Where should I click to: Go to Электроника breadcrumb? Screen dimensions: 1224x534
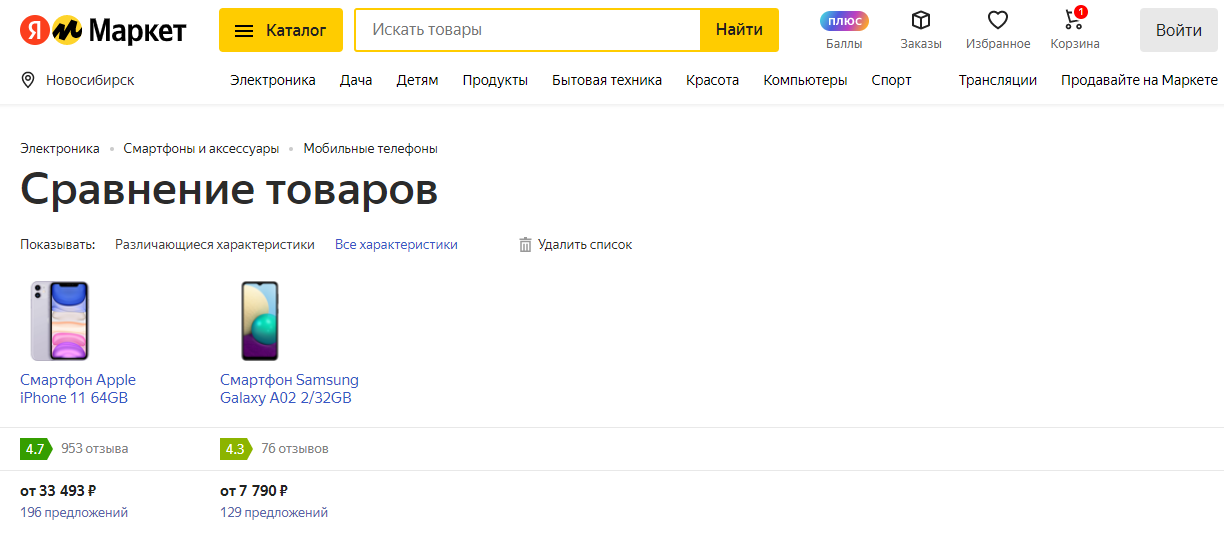point(60,148)
